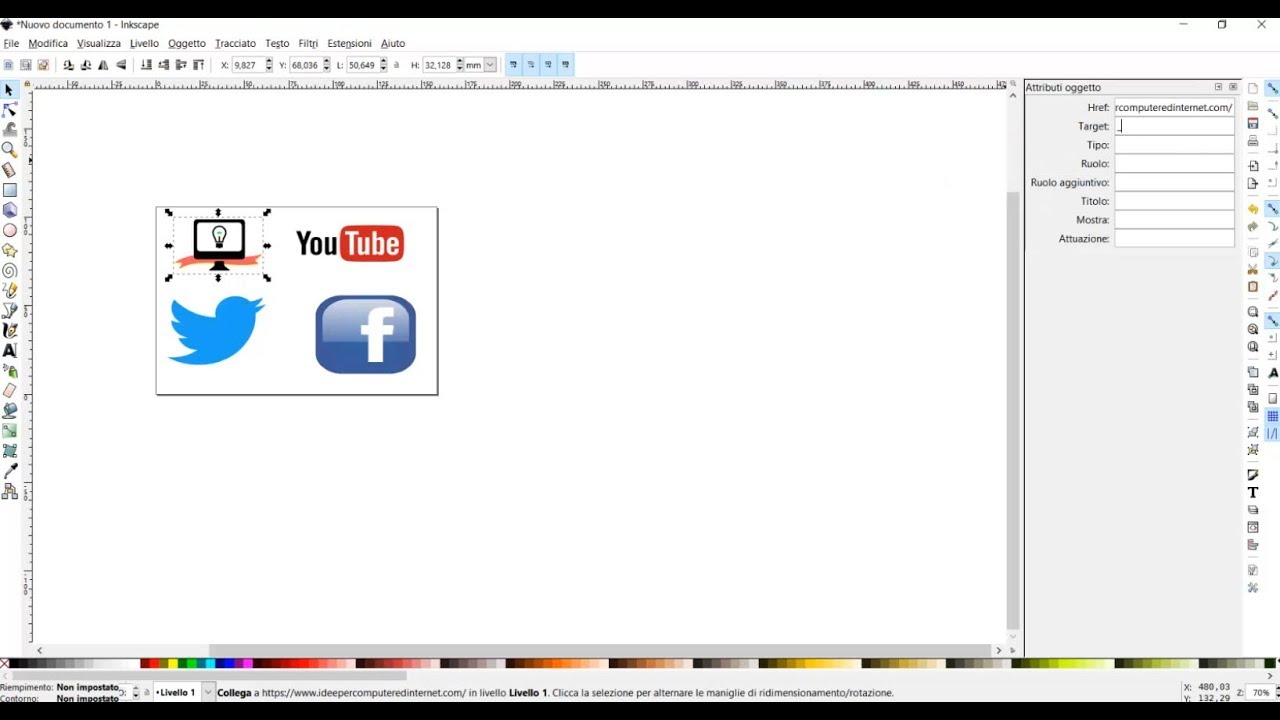Screen dimensions: 1280x720
Task: Toggle lock width and height ratio
Action: (396, 65)
